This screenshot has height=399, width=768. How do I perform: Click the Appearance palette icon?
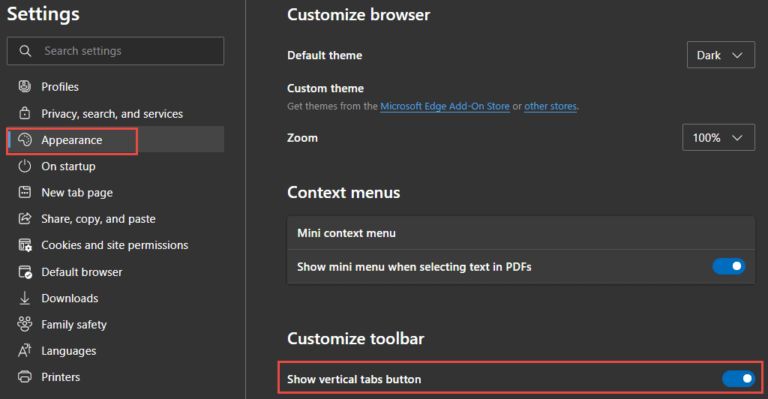coord(24,140)
